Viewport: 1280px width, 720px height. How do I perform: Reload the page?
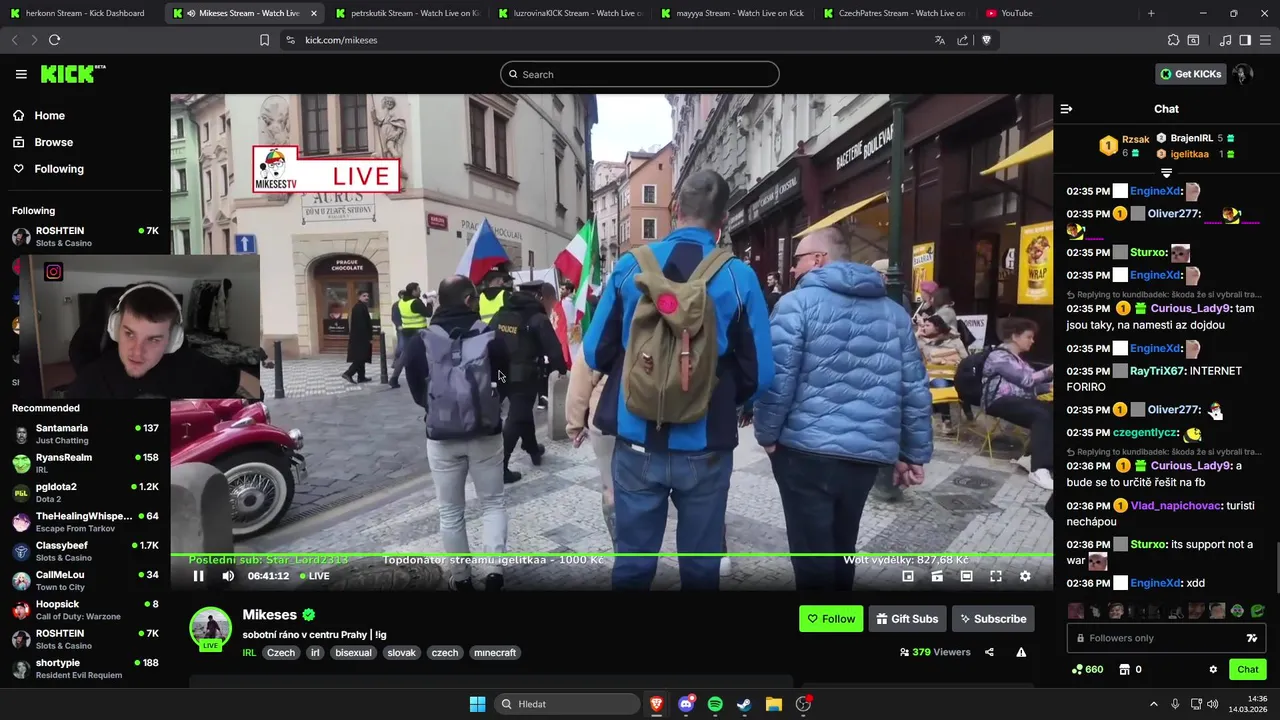(54, 40)
